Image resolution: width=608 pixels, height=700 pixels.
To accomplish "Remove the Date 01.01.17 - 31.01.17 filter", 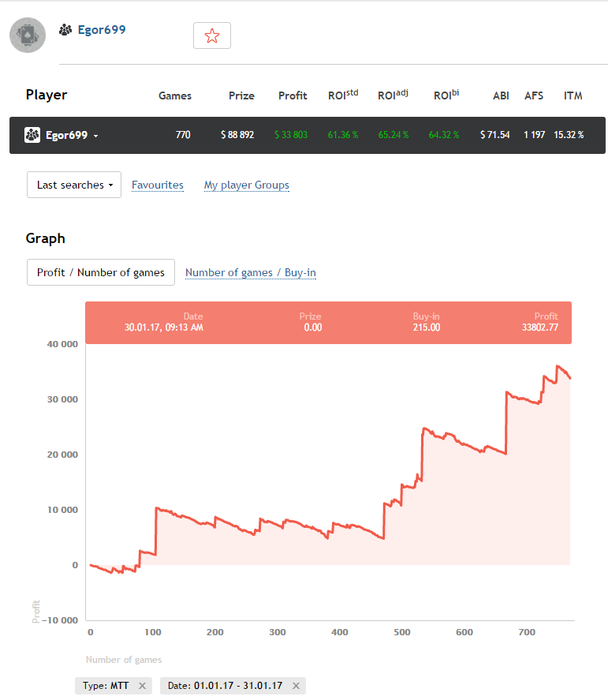I will pyautogui.click(x=296, y=685).
